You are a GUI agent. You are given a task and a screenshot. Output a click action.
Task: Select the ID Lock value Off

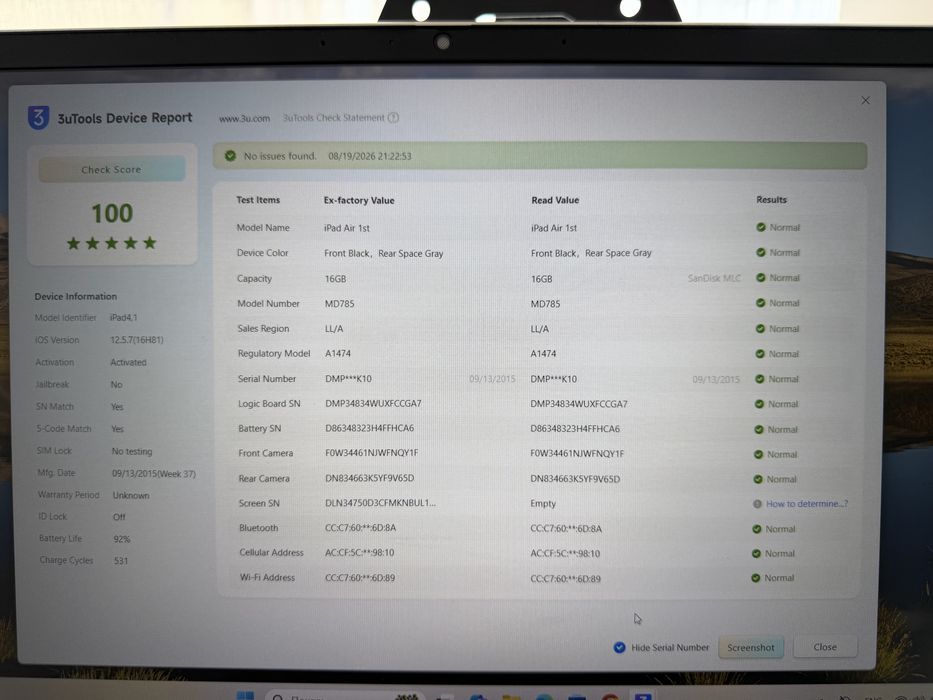pyautogui.click(x=119, y=517)
